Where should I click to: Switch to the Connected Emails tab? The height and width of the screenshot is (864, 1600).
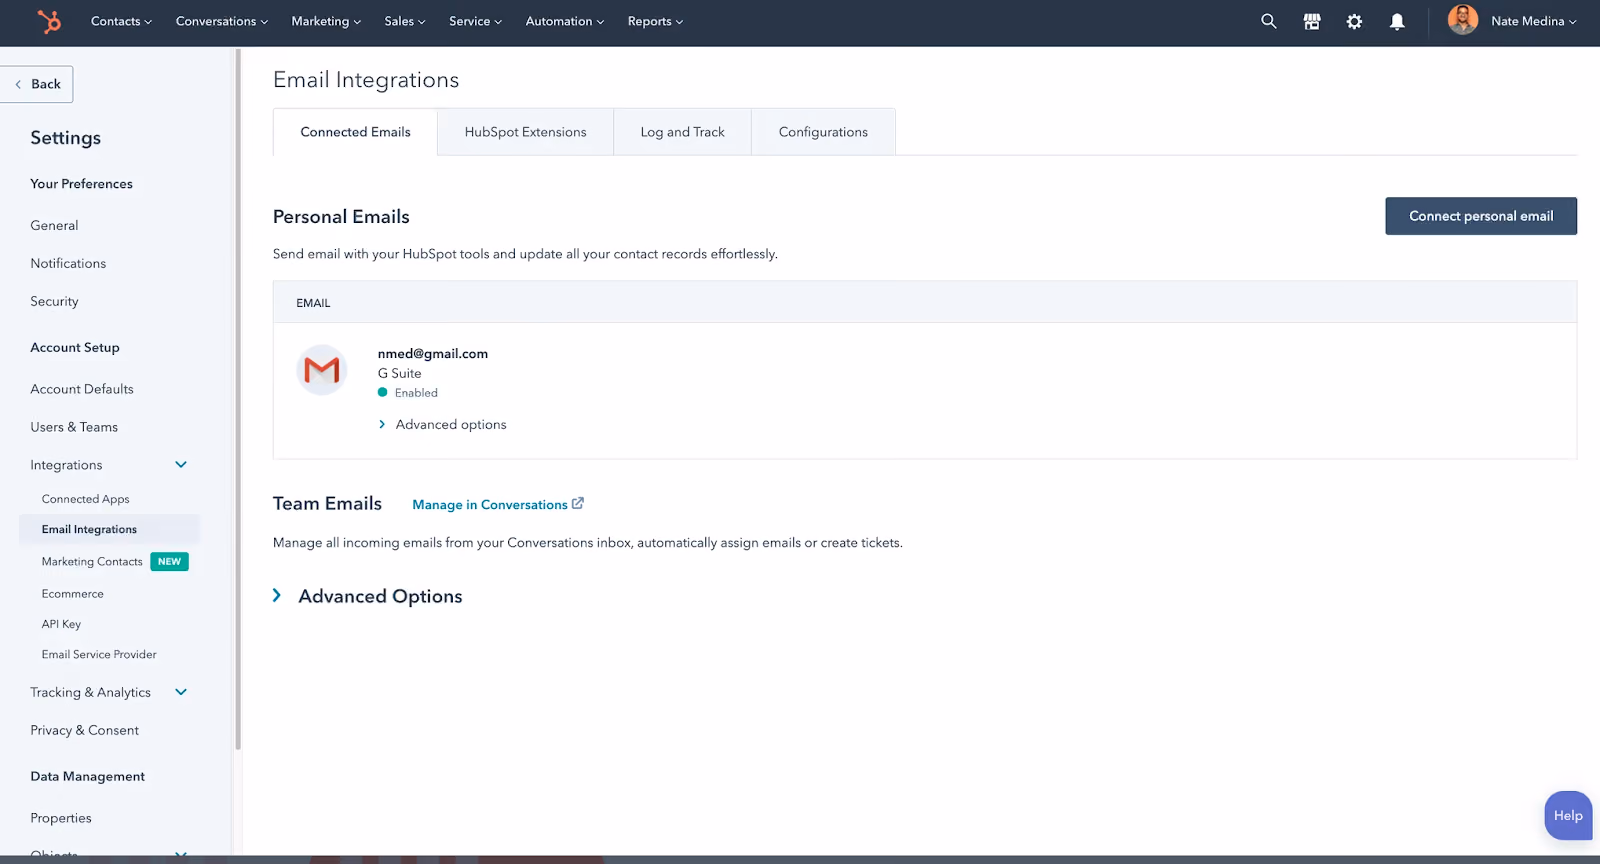tap(355, 132)
